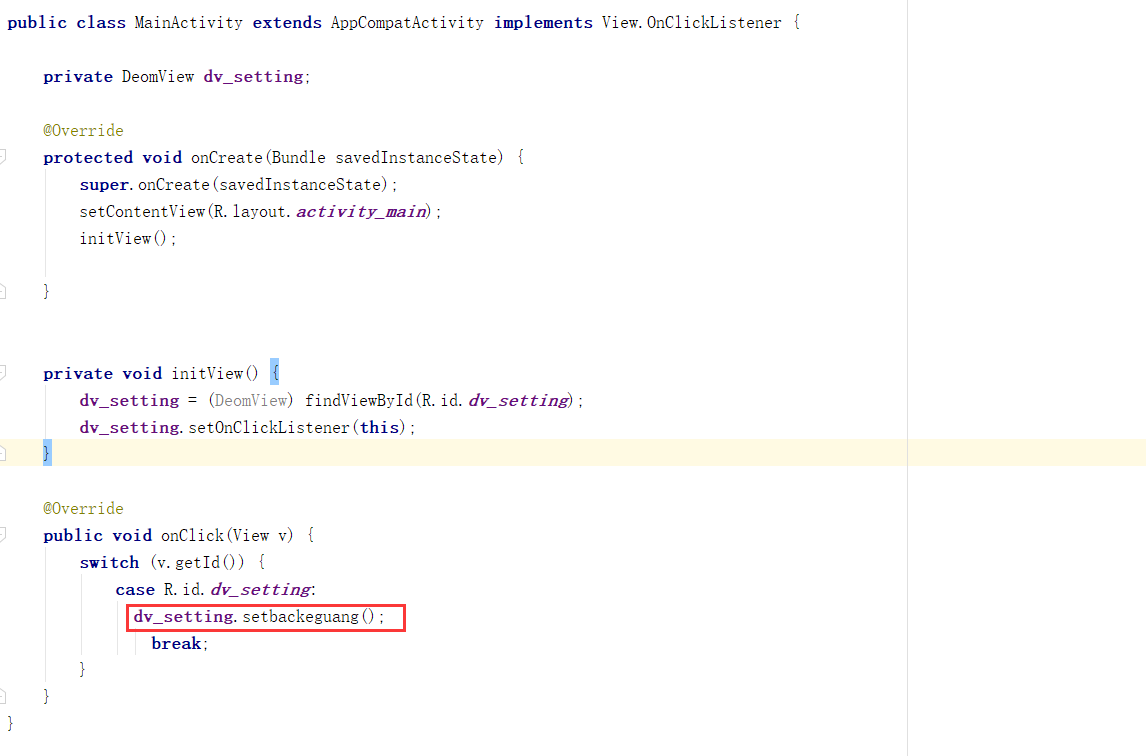Viewport: 1146px width, 756px height.
Task: Click the switch keyword in onClick
Action: 109,562
